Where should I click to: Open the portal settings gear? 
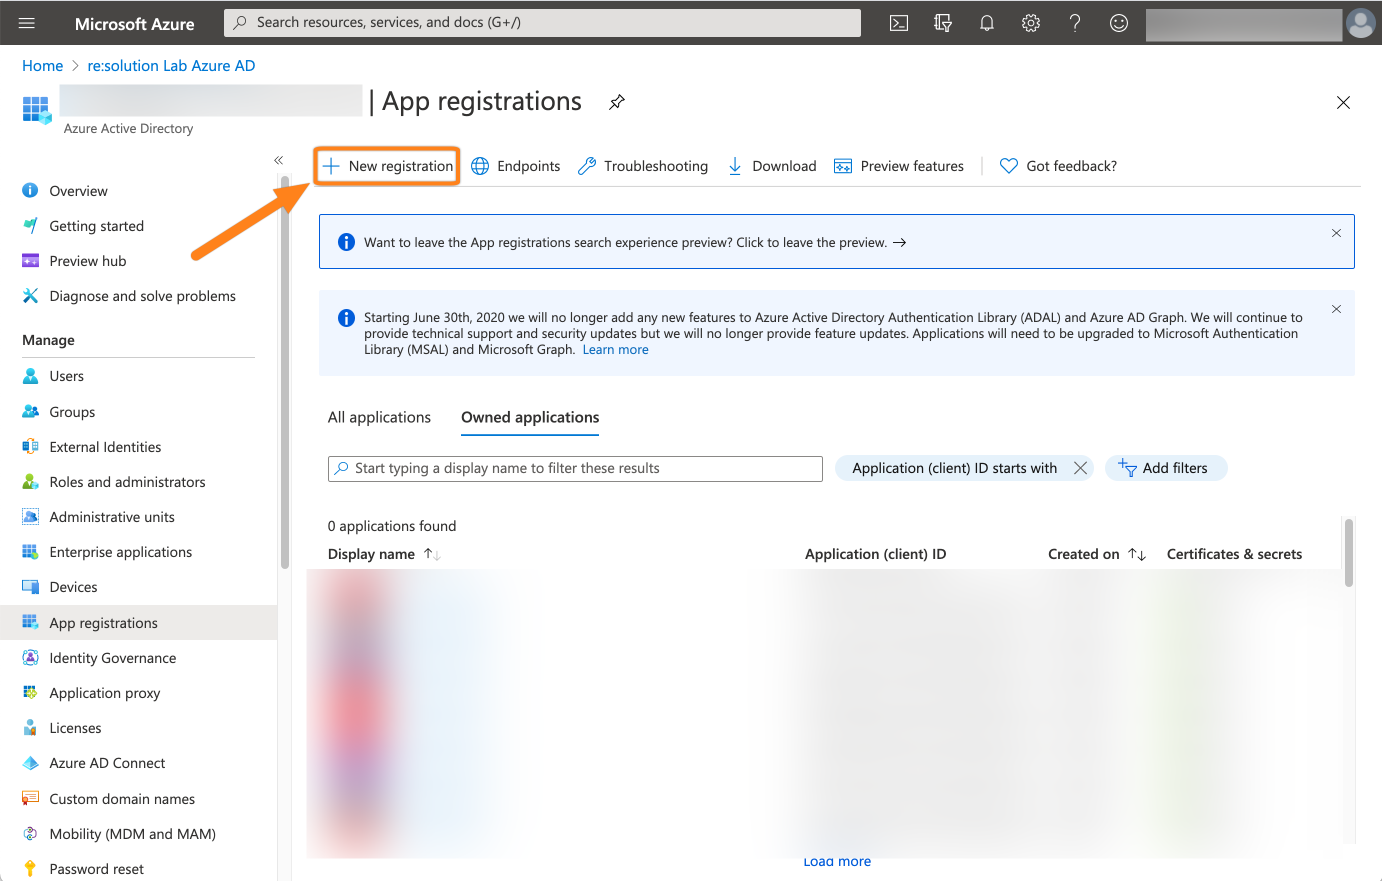[1031, 23]
